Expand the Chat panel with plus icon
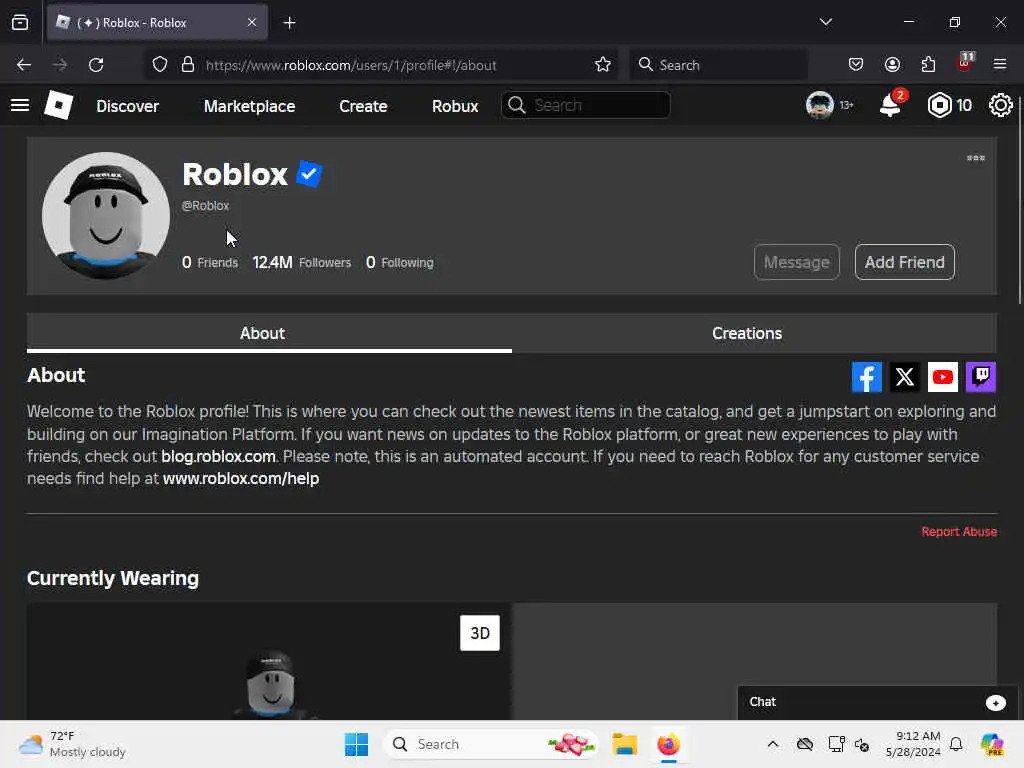 coord(995,702)
